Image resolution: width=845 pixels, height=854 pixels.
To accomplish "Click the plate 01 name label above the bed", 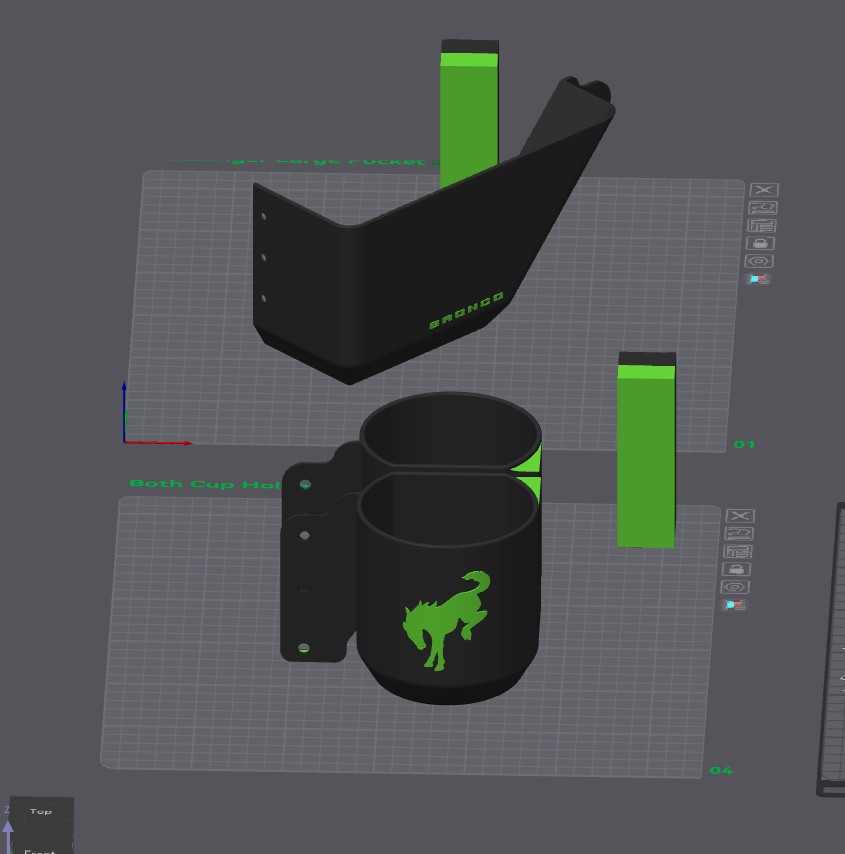I will pyautogui.click(x=305, y=161).
